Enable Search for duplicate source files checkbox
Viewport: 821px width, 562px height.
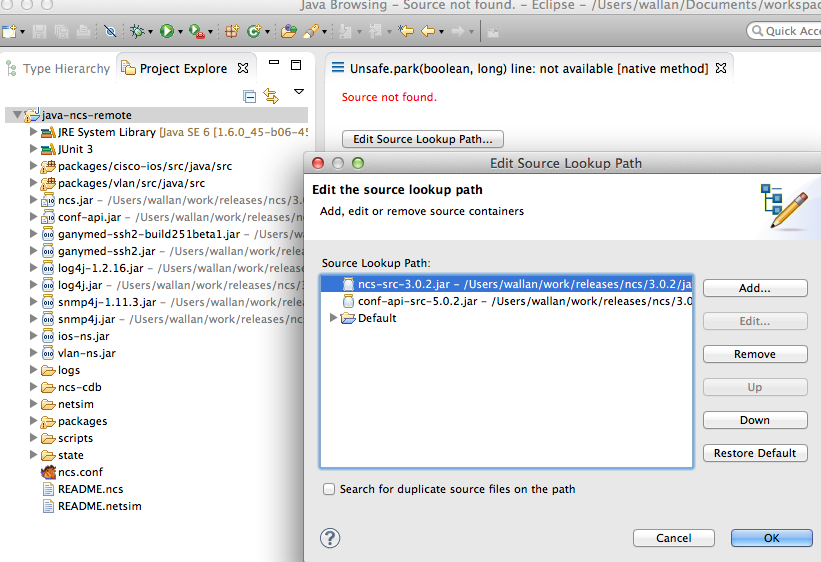(329, 490)
